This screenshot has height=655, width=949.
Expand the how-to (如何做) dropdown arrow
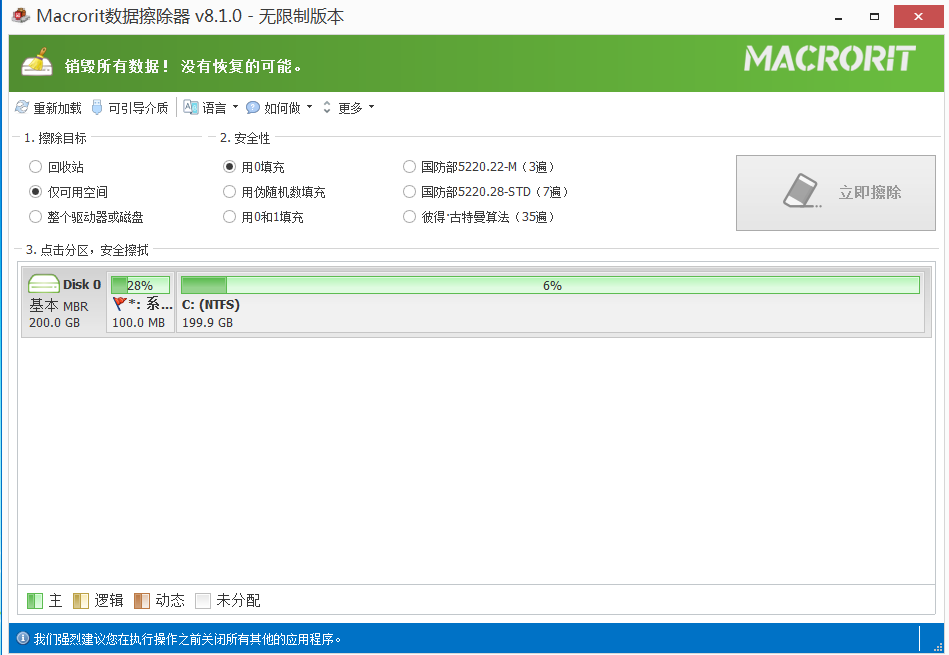pos(309,107)
